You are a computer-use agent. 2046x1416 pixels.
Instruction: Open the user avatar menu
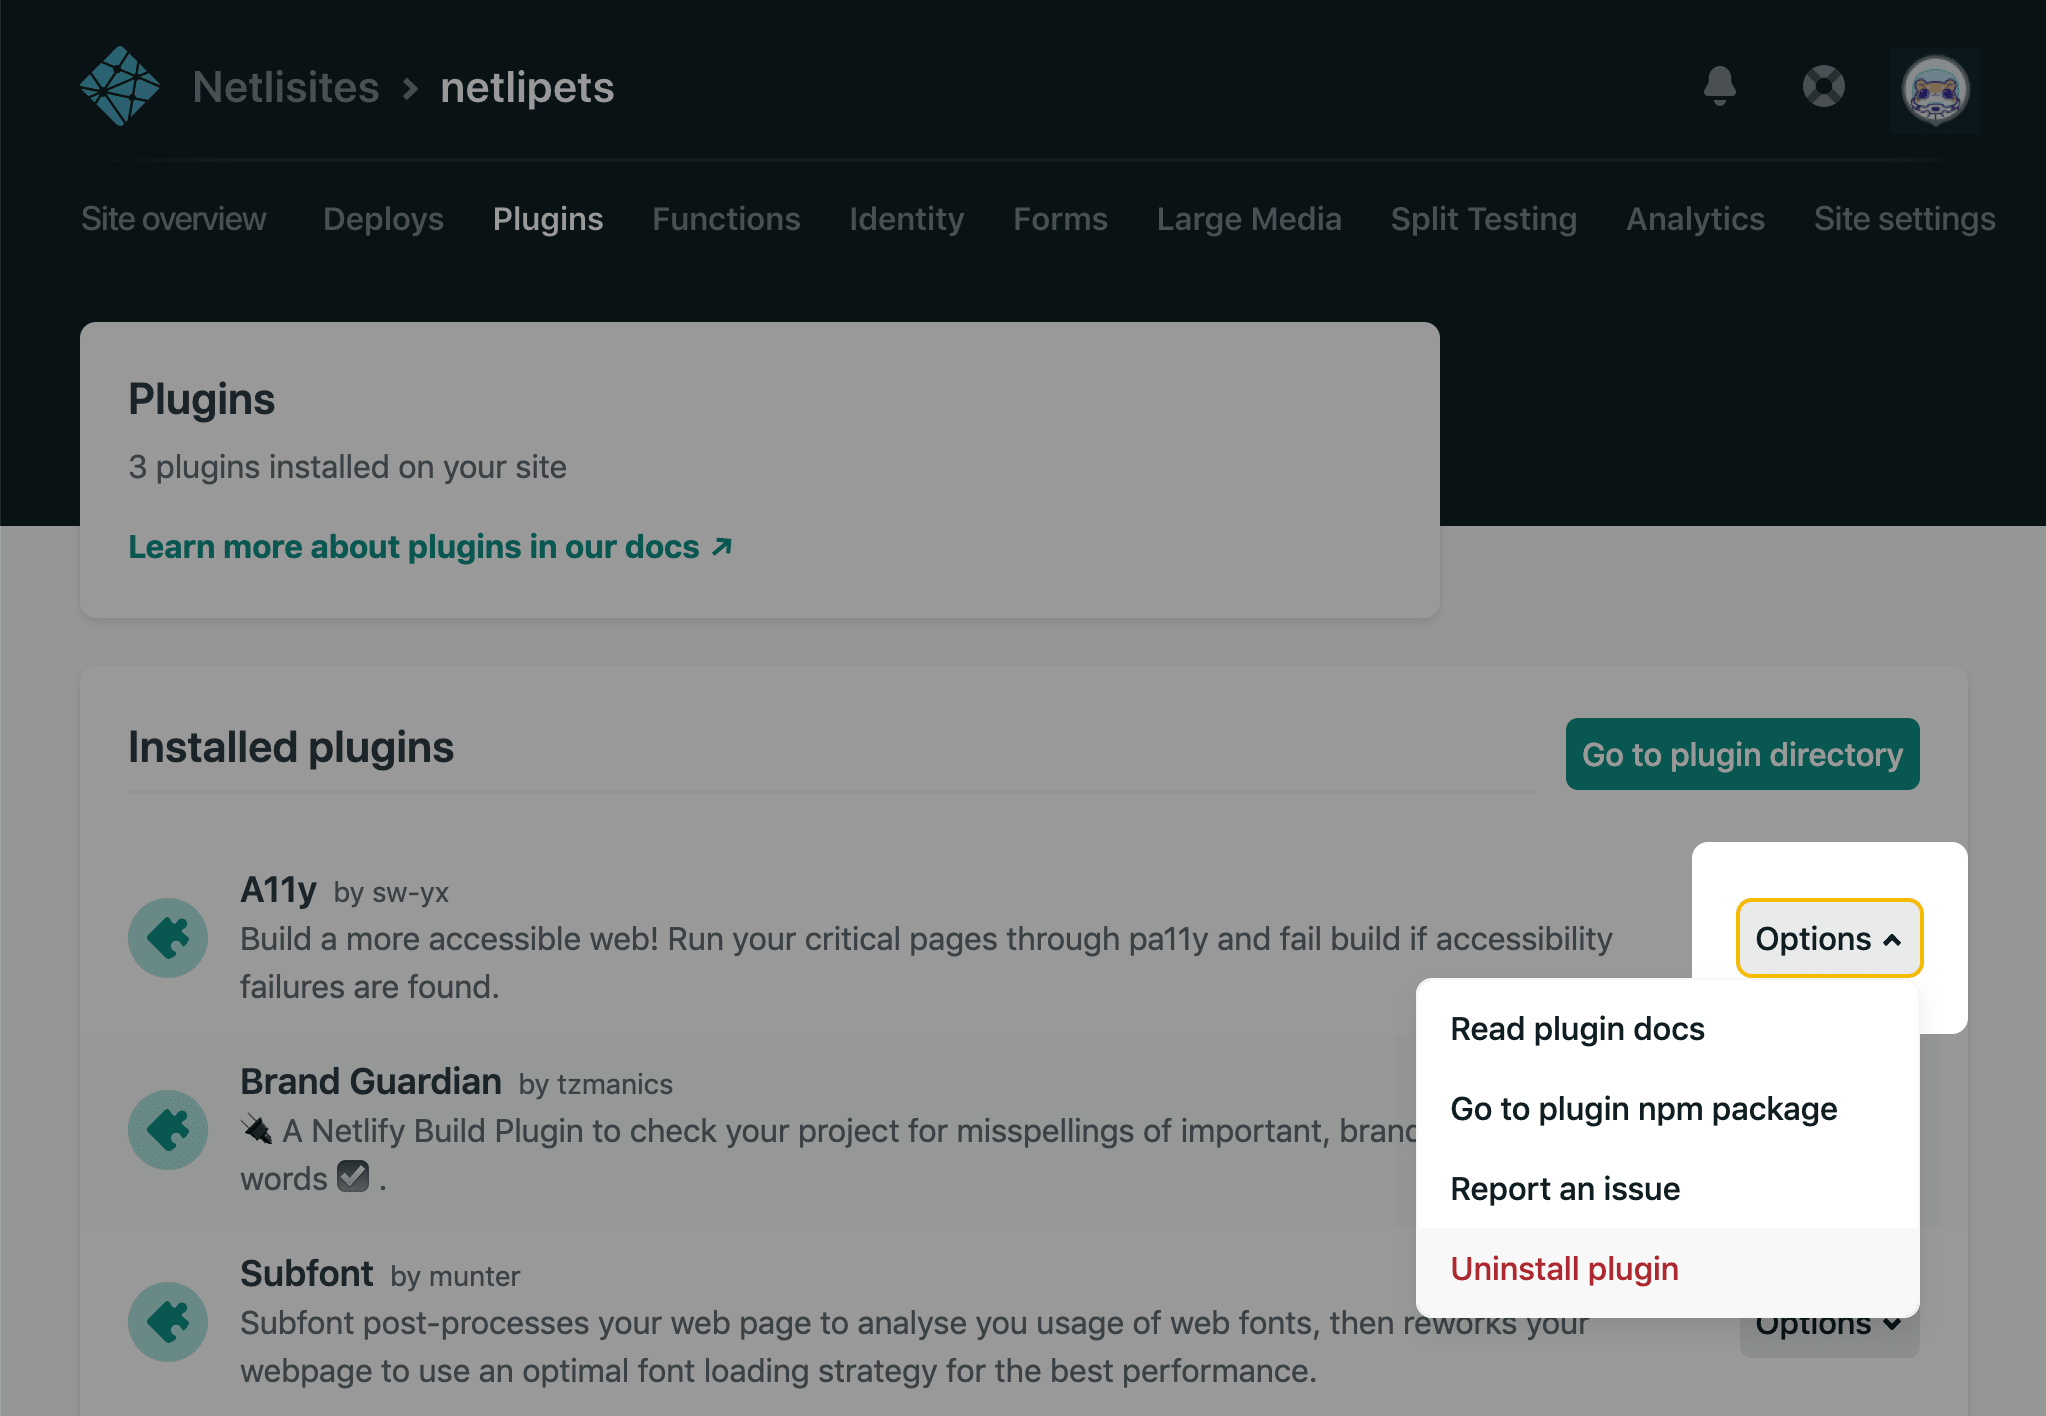click(x=1935, y=90)
